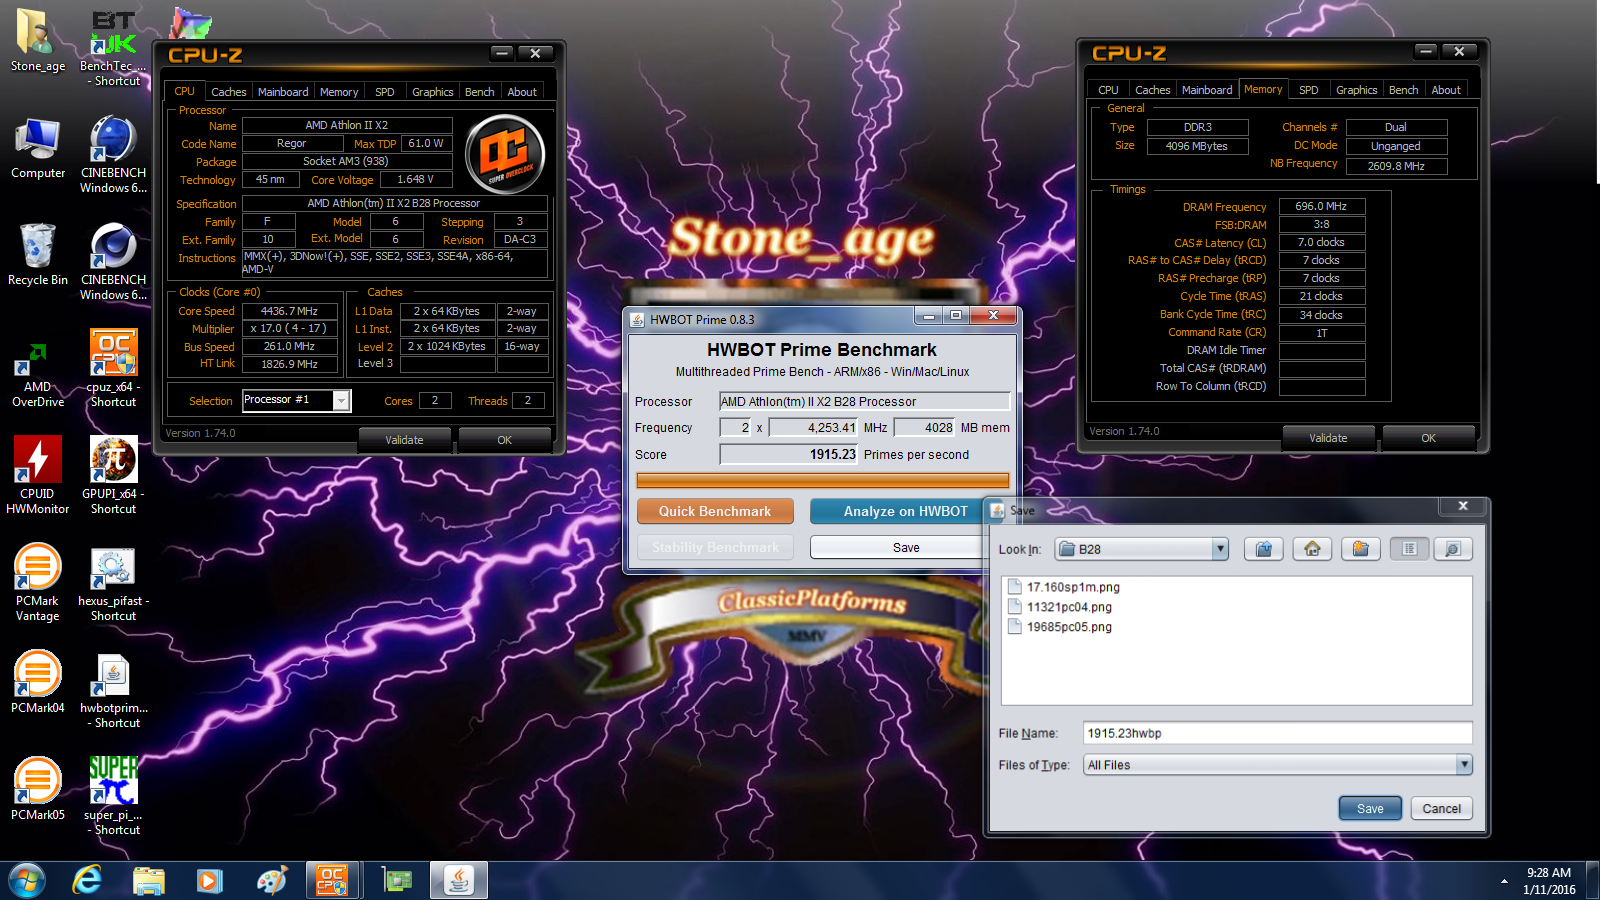Image resolution: width=1600 pixels, height=900 pixels.
Task: Click Validate in right CPU-Z window
Action: [1329, 438]
